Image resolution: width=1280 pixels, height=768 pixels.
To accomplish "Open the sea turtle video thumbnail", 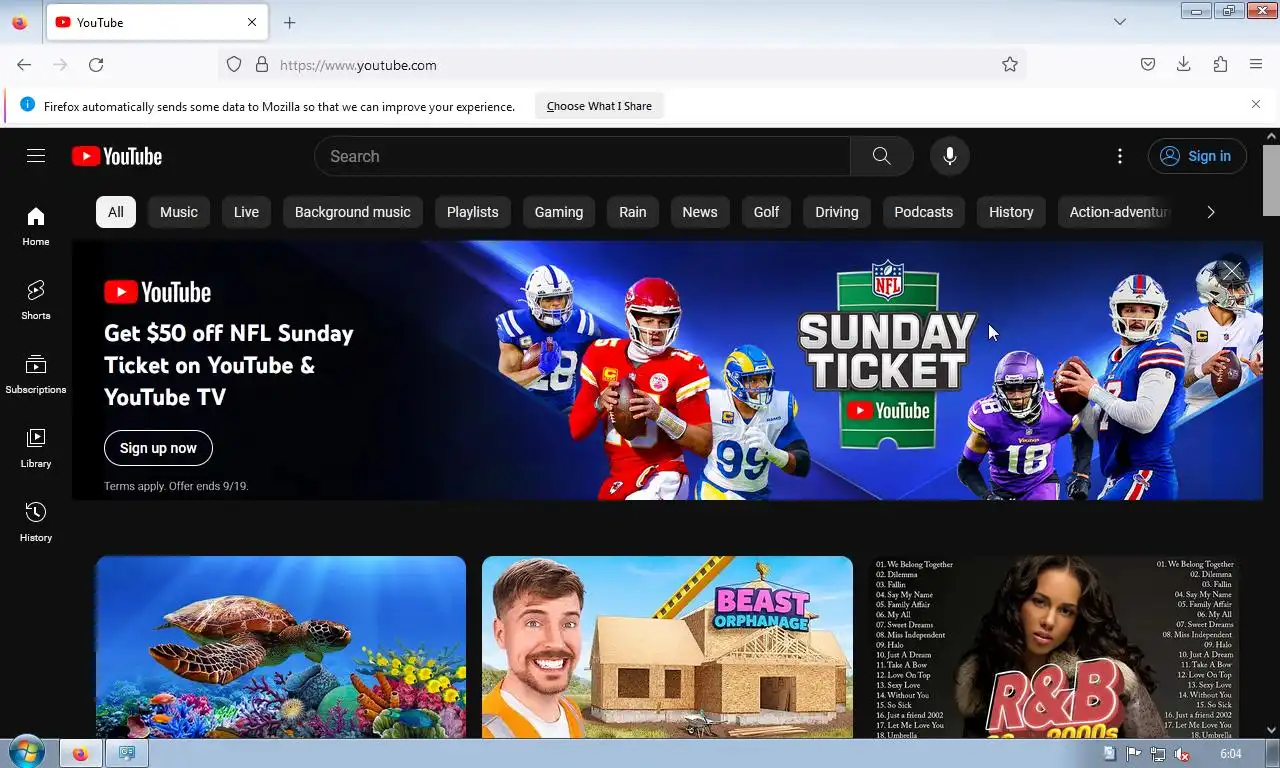I will pyautogui.click(x=281, y=647).
